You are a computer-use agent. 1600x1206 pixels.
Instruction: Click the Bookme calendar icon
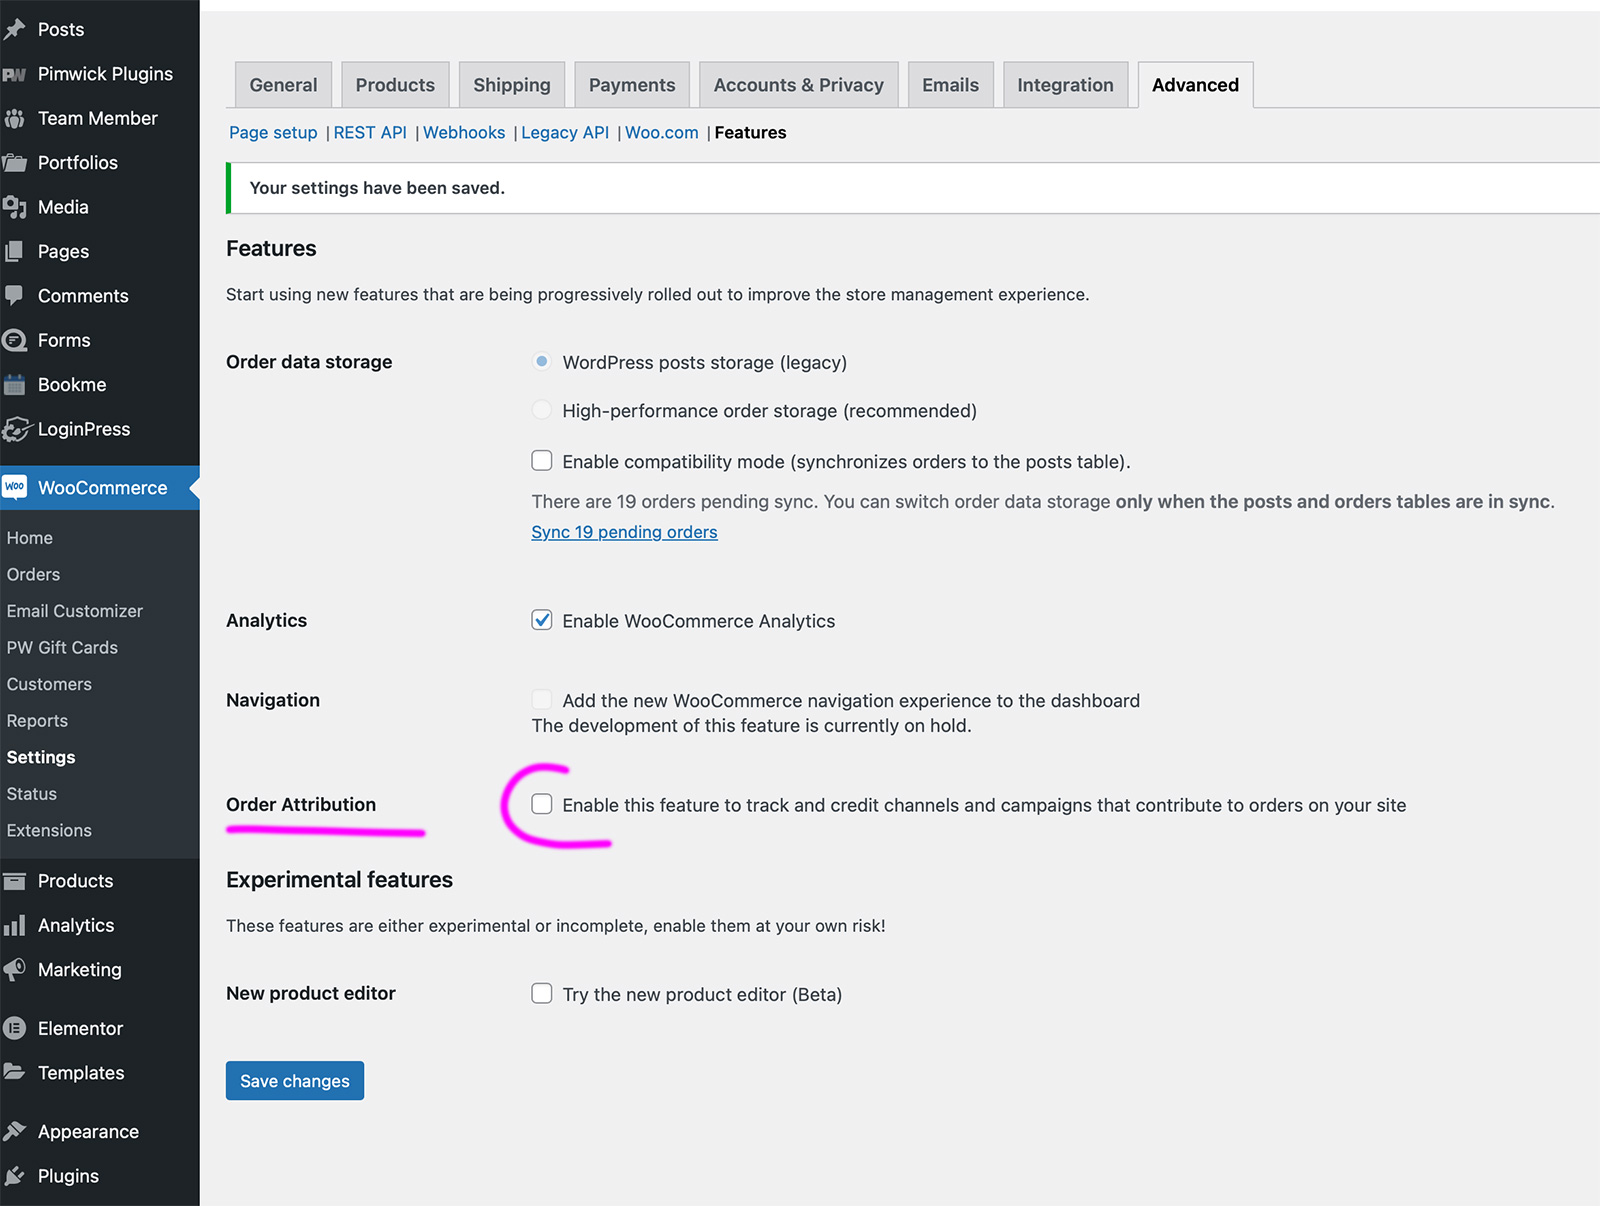click(14, 385)
